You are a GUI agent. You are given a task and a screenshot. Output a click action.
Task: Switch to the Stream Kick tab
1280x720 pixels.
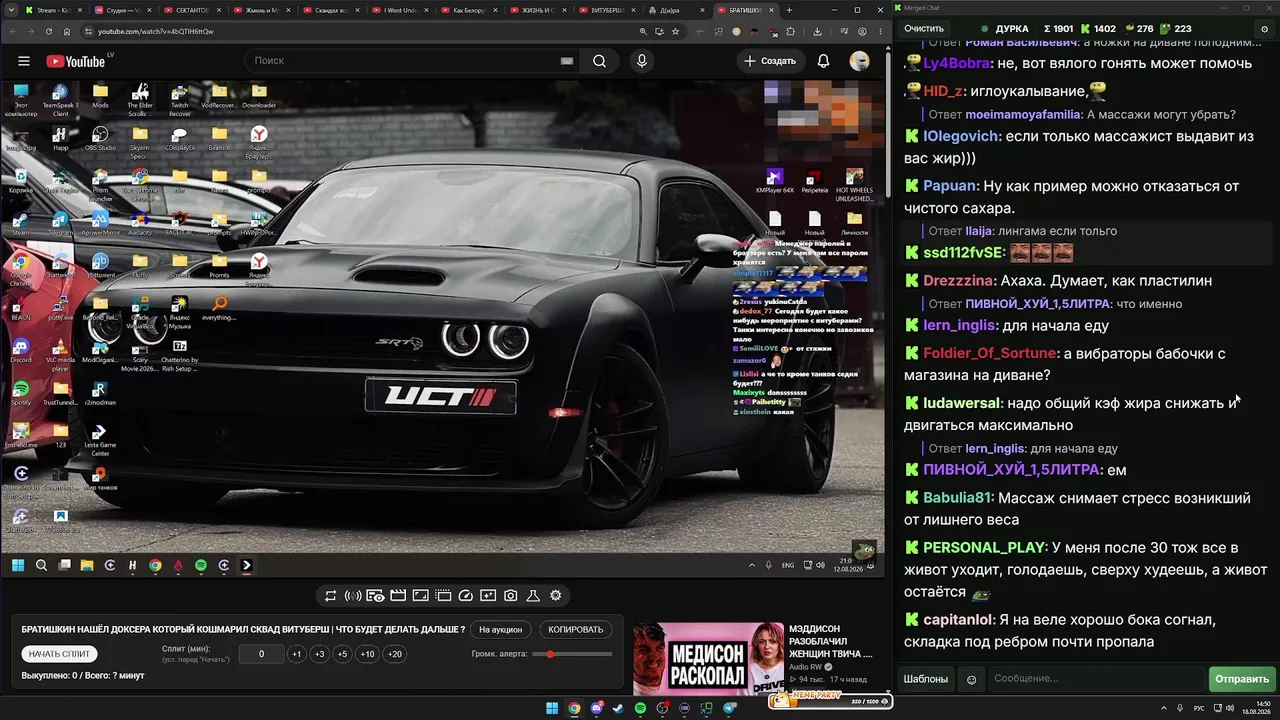pos(52,10)
